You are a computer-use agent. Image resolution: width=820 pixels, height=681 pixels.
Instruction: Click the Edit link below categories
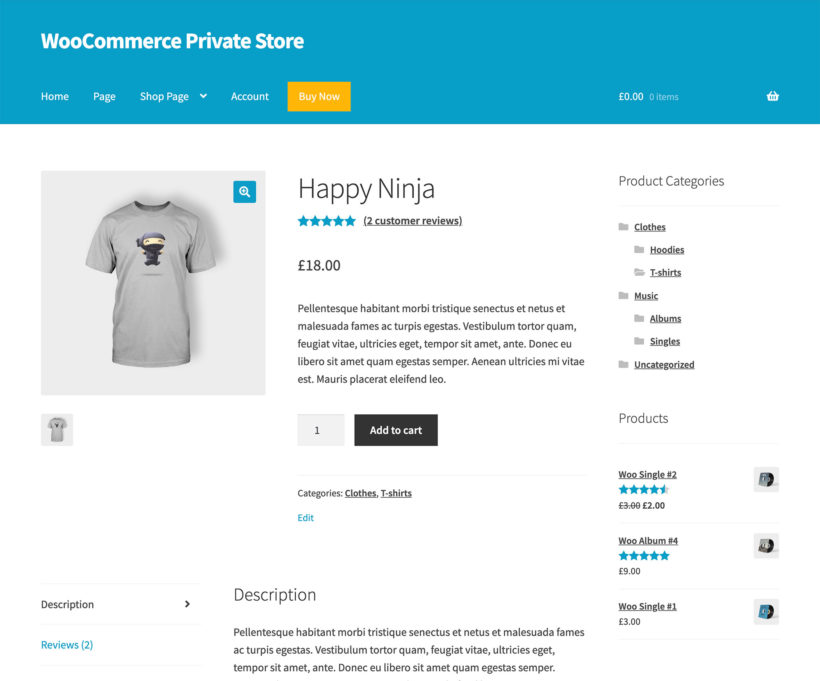[305, 518]
